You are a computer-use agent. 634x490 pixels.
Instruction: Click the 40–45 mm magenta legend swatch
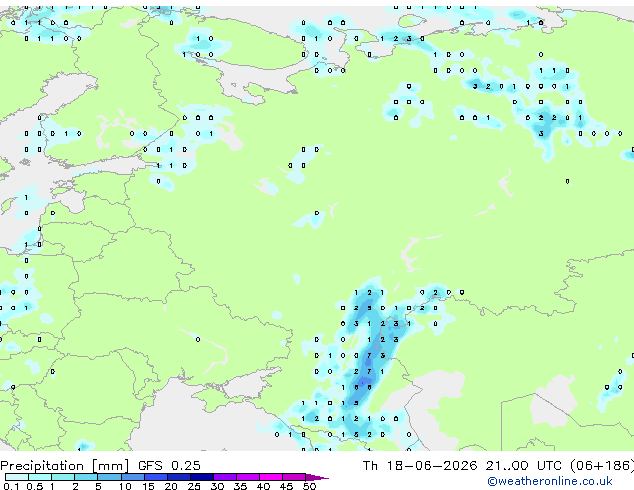tap(271, 477)
